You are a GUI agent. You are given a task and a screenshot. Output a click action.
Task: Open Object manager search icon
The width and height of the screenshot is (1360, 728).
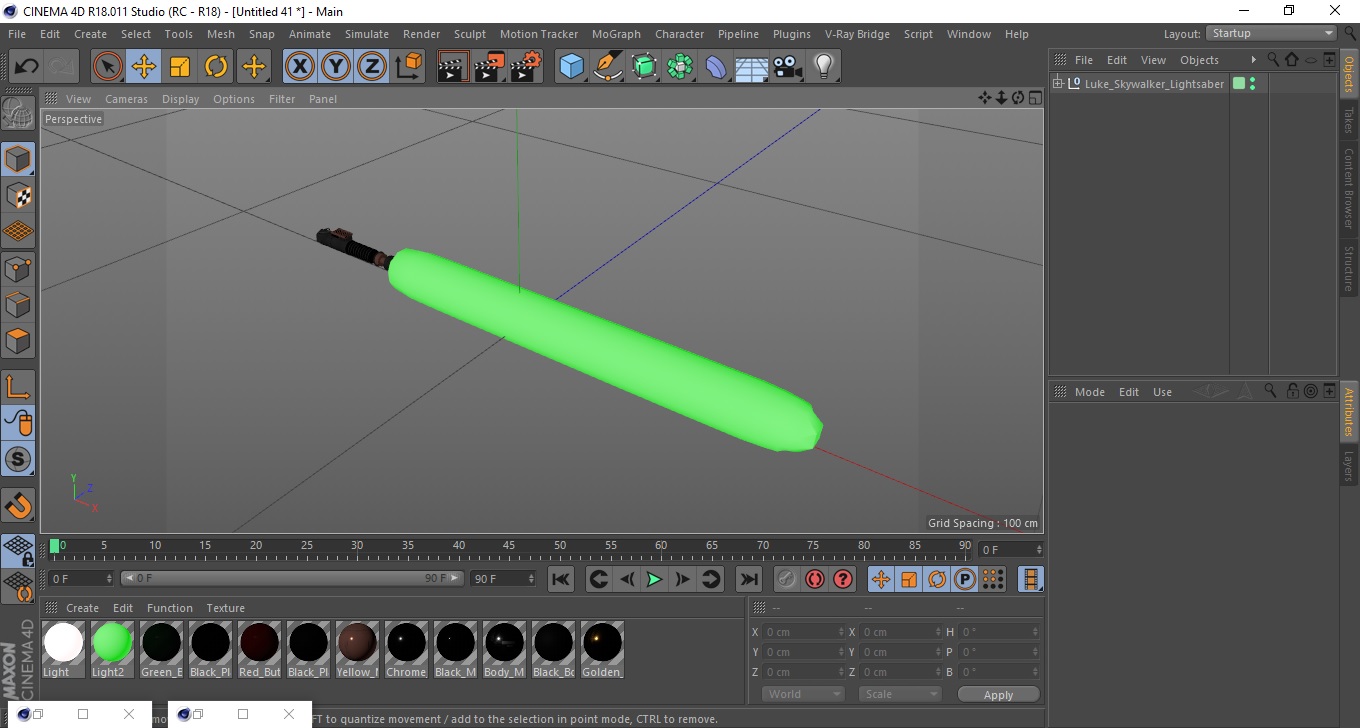(x=1274, y=60)
